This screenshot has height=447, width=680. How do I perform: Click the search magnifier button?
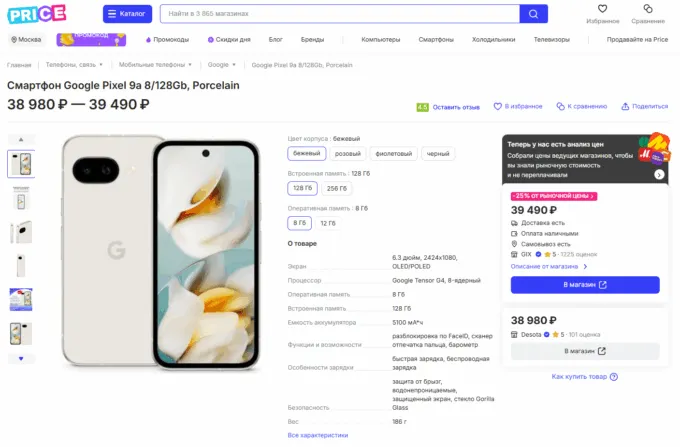click(534, 14)
